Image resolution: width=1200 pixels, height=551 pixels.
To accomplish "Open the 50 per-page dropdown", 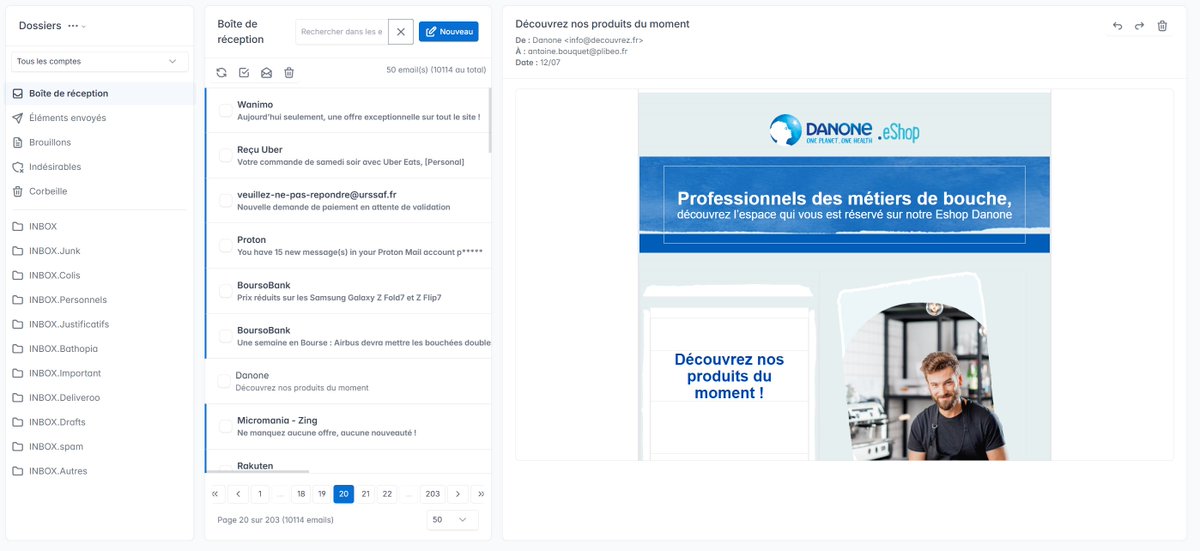I will (451, 520).
